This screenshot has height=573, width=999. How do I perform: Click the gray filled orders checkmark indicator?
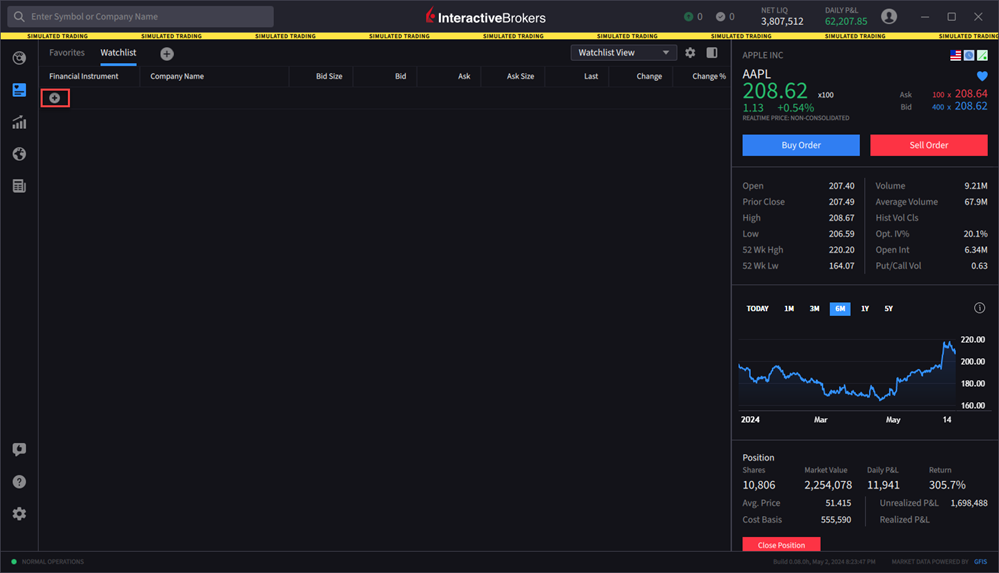click(x=721, y=17)
